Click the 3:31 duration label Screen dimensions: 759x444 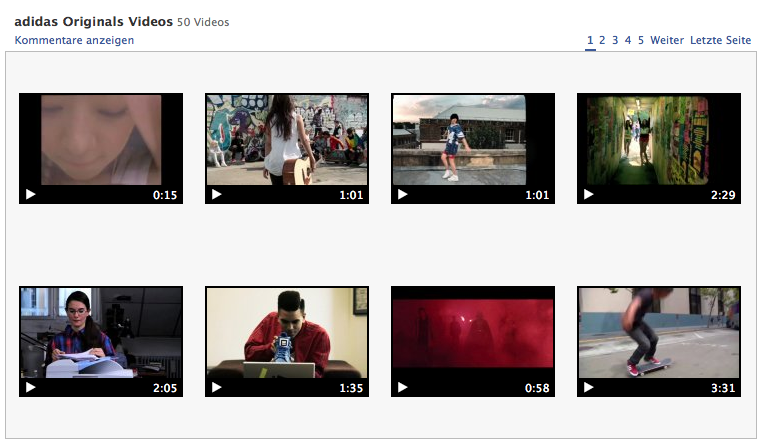coord(723,388)
